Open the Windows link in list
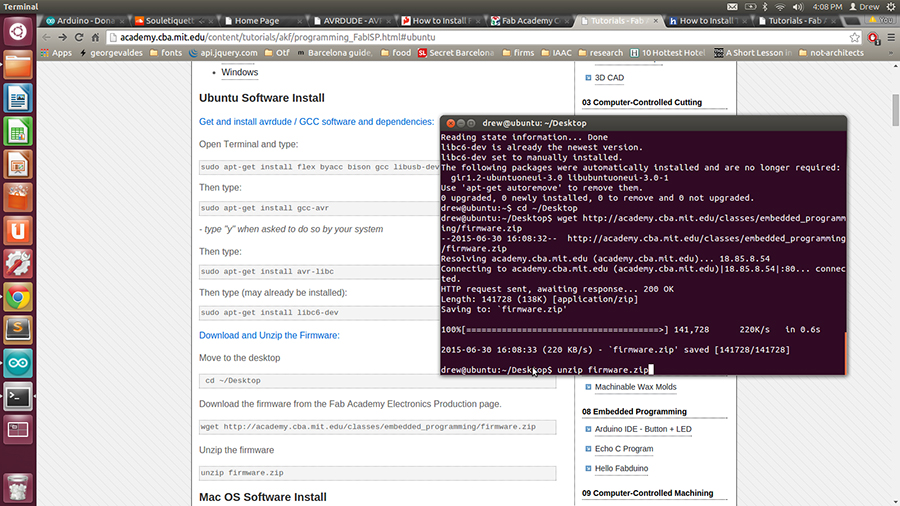Image resolution: width=900 pixels, height=506 pixels. (x=239, y=72)
